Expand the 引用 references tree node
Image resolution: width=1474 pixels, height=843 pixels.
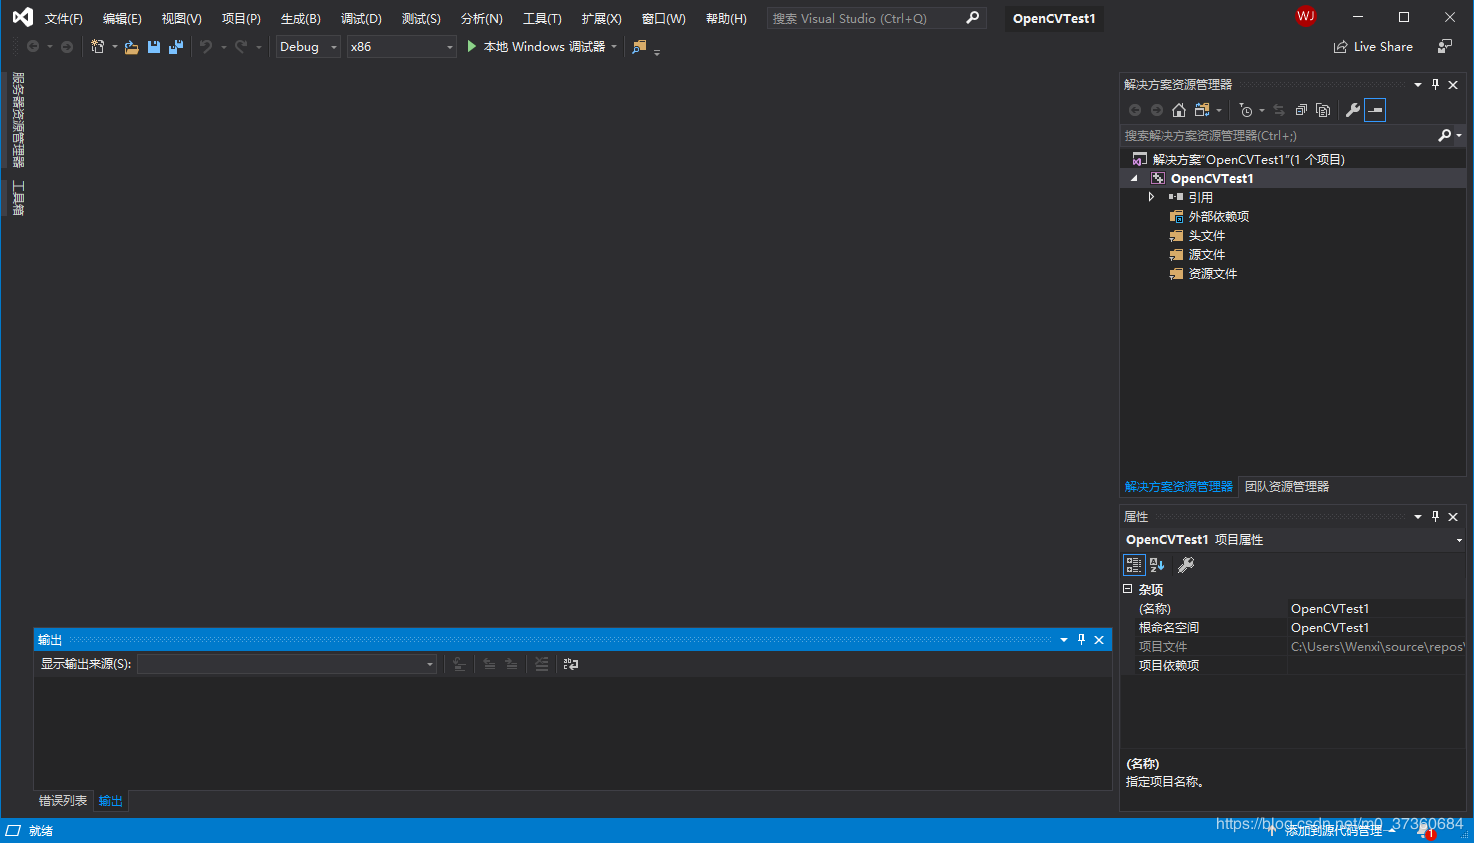[1151, 197]
